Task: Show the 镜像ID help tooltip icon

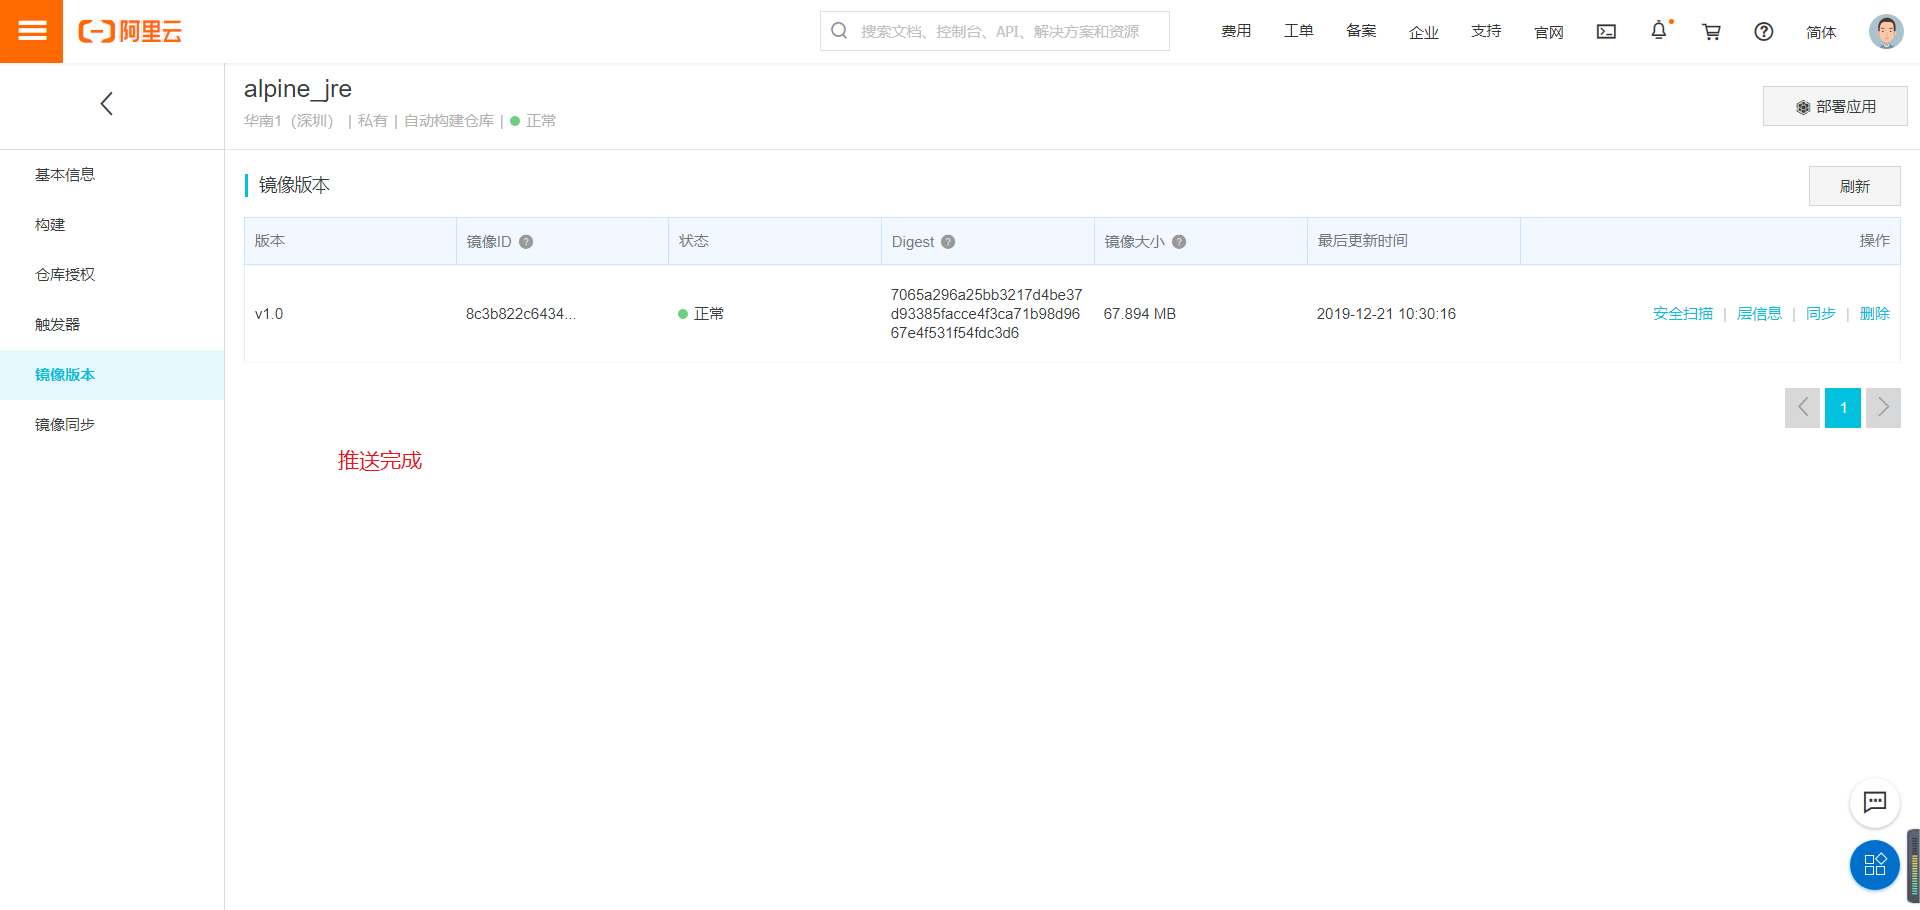Action: 526,242
